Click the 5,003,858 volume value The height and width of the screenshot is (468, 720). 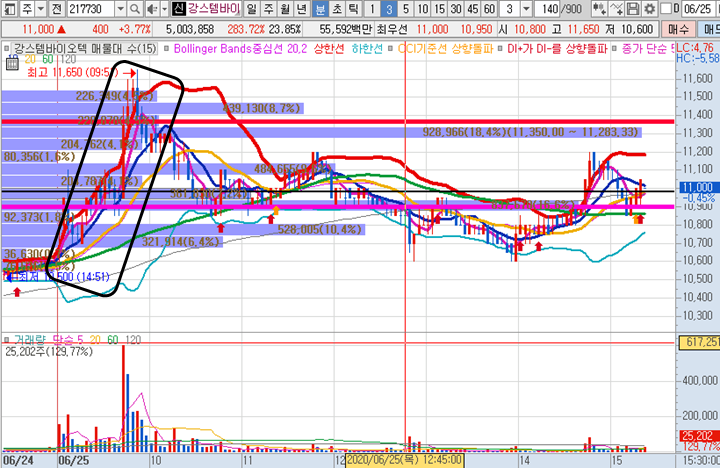tap(190, 29)
